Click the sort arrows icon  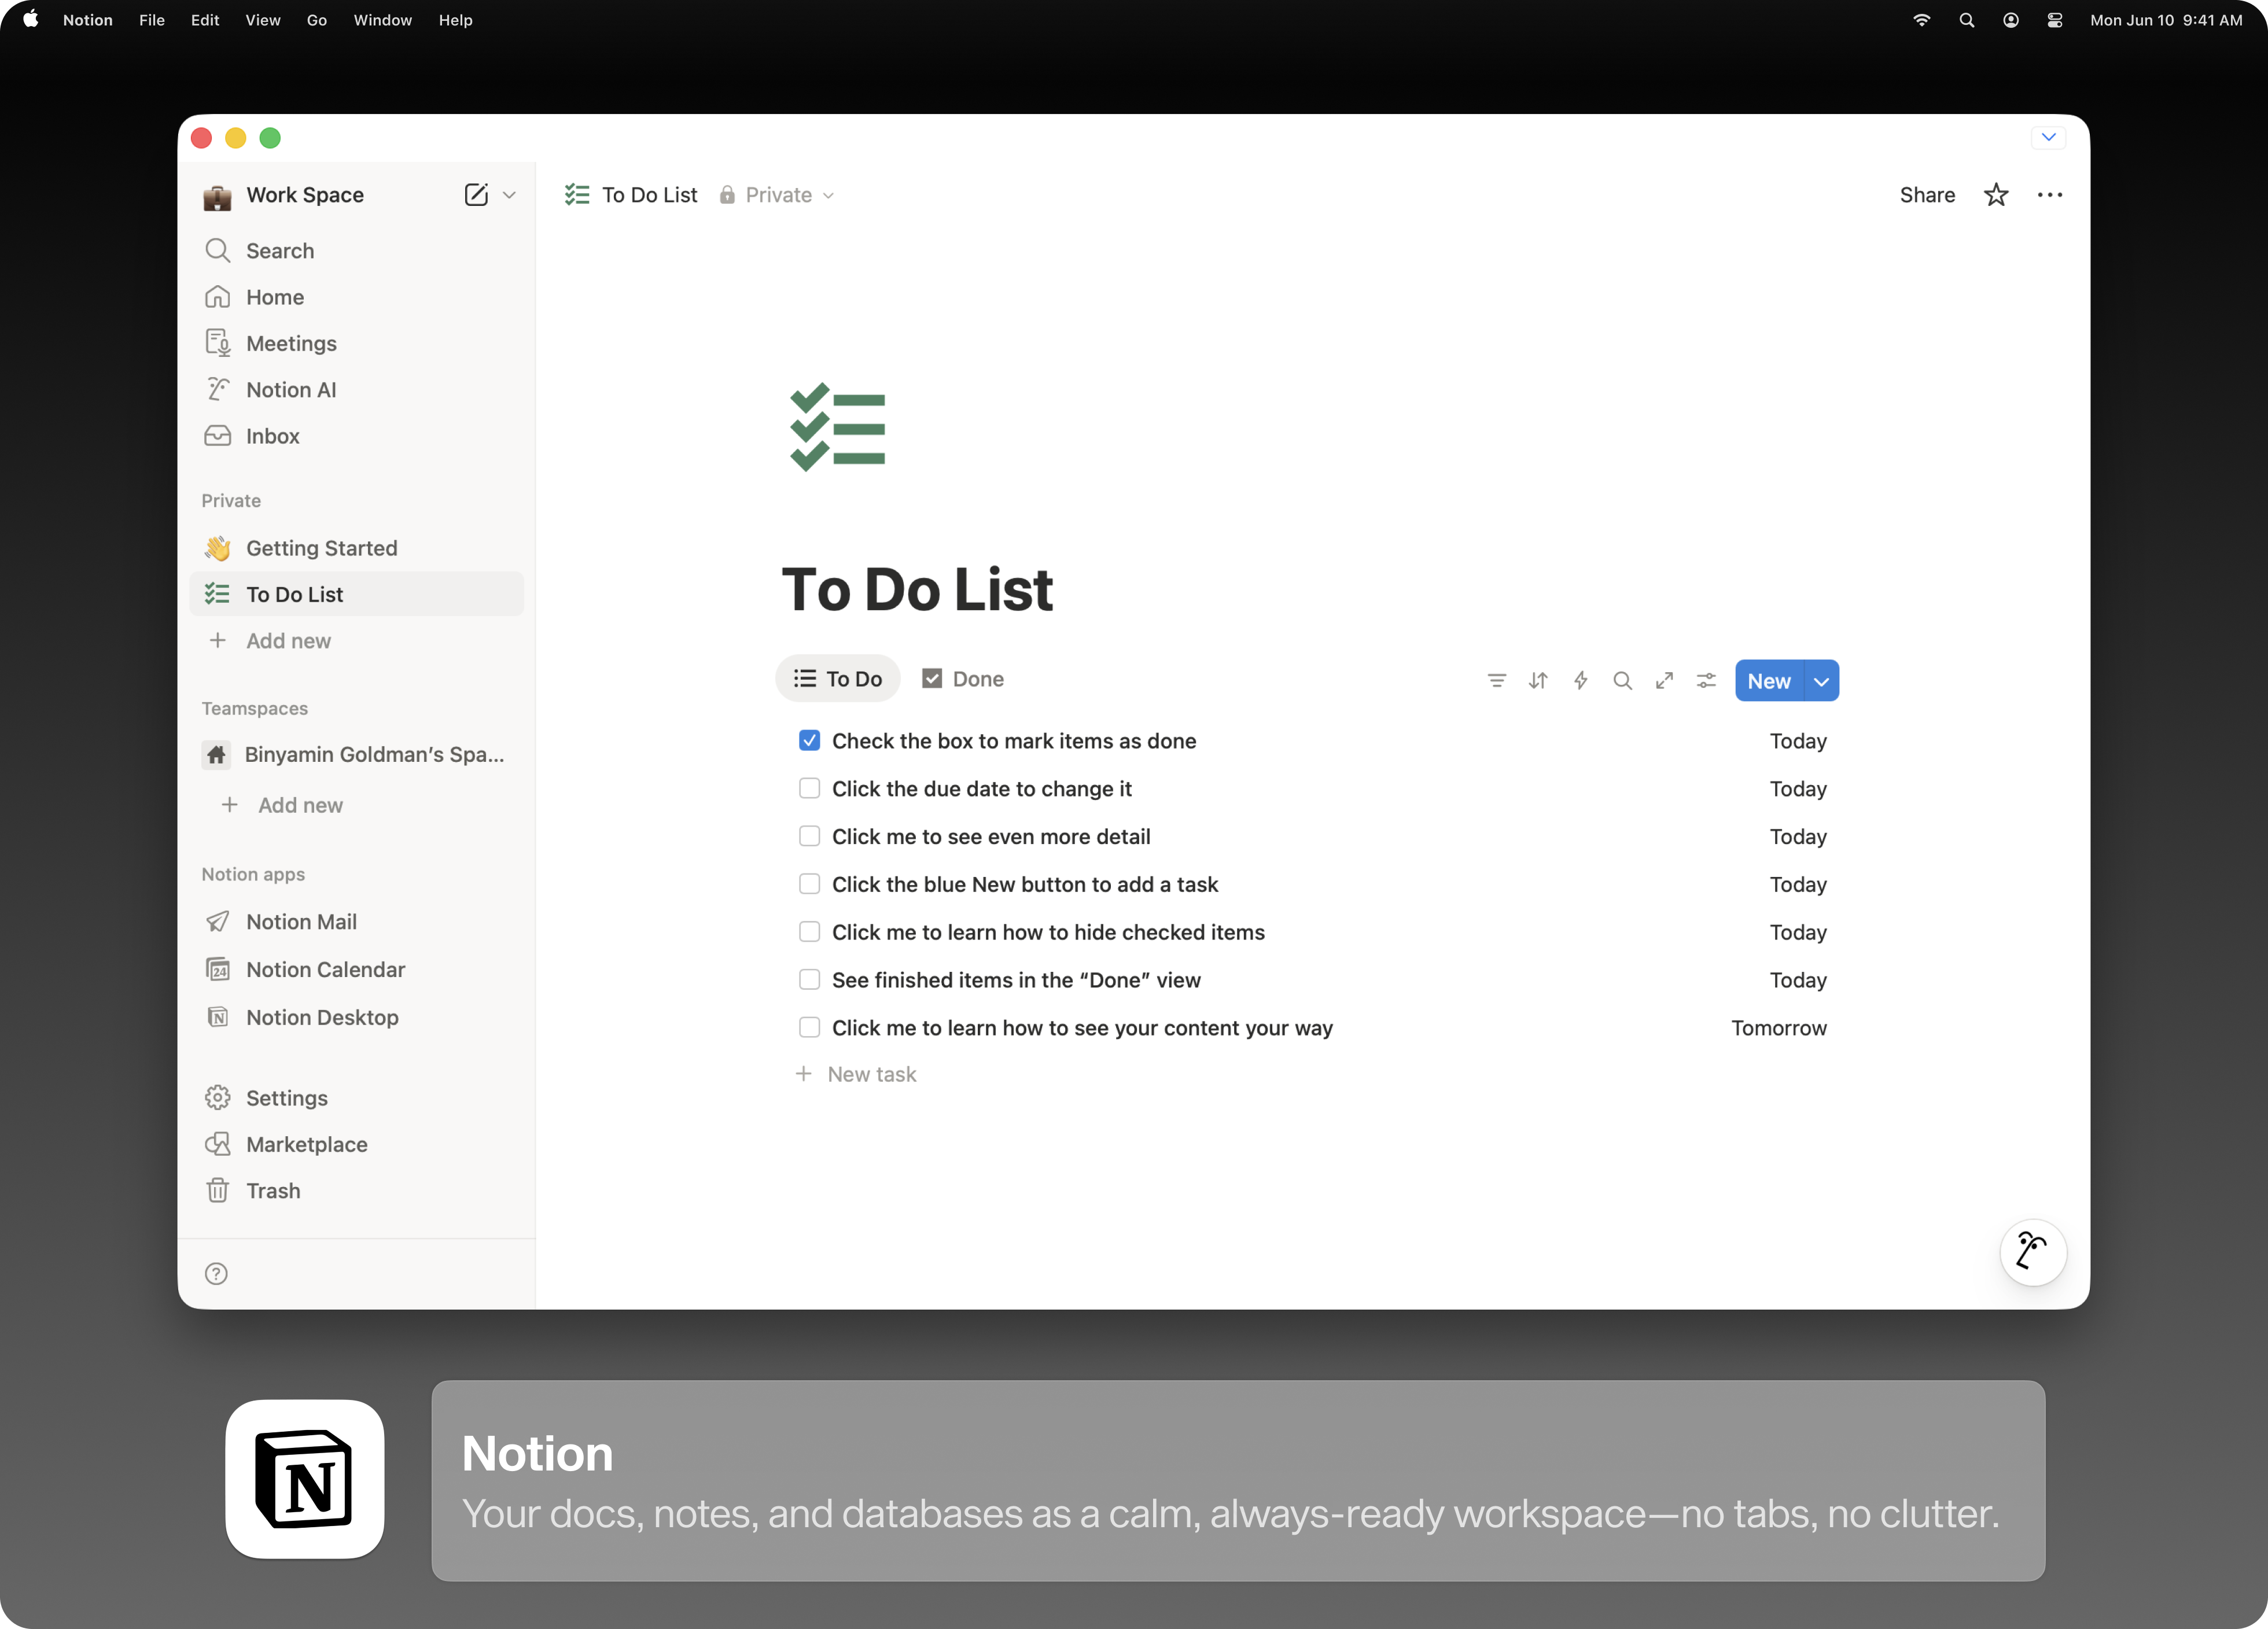pyautogui.click(x=1538, y=681)
